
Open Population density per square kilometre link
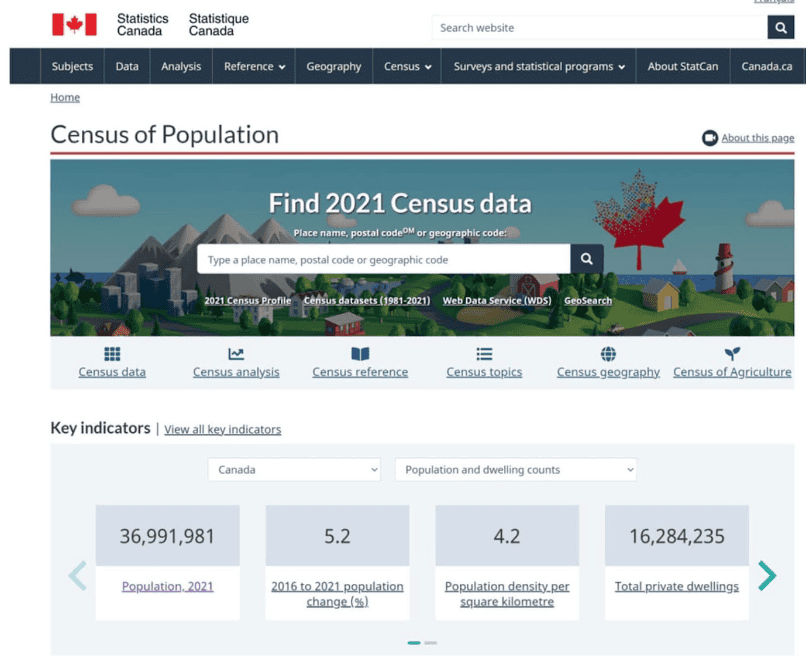click(x=507, y=594)
